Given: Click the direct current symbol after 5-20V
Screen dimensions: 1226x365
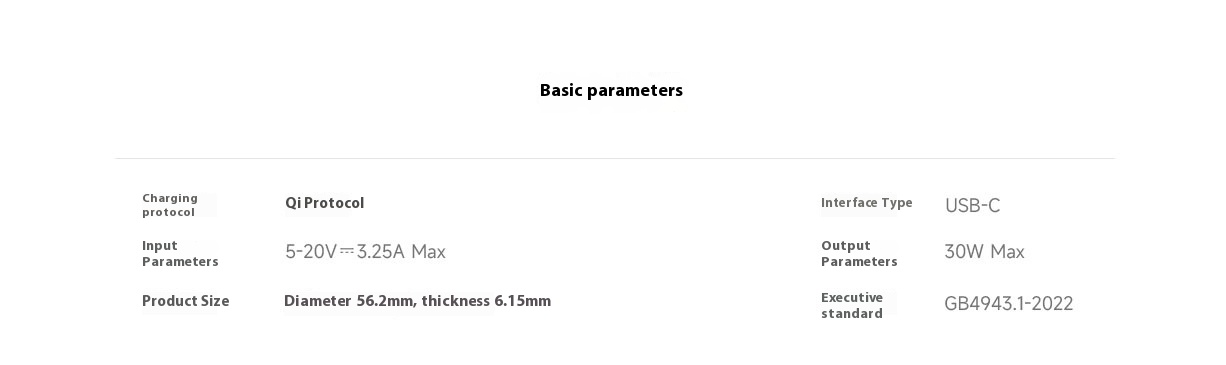Looking at the screenshot, I should point(347,251).
